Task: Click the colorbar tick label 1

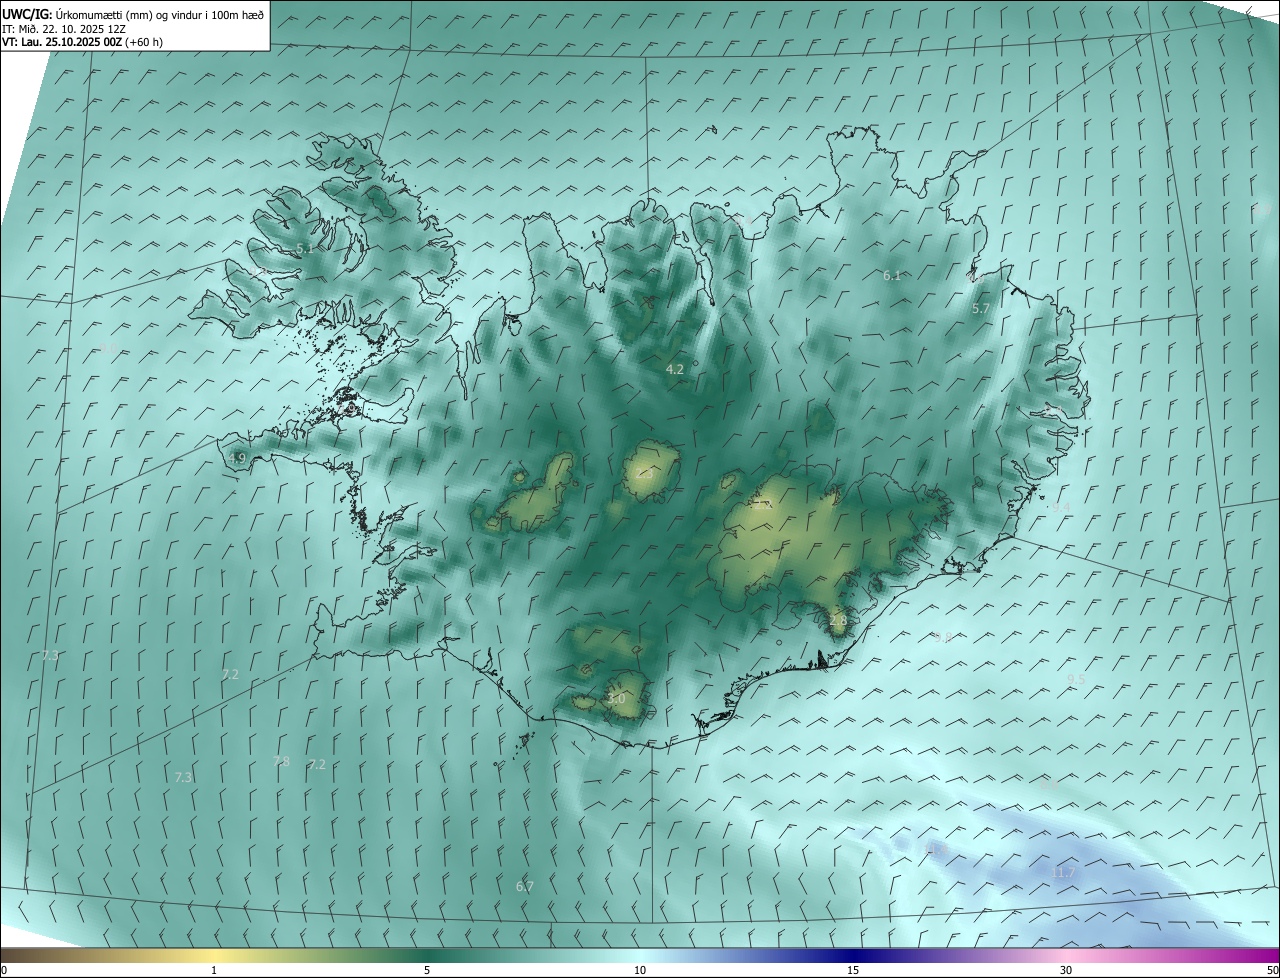Action: [x=214, y=970]
